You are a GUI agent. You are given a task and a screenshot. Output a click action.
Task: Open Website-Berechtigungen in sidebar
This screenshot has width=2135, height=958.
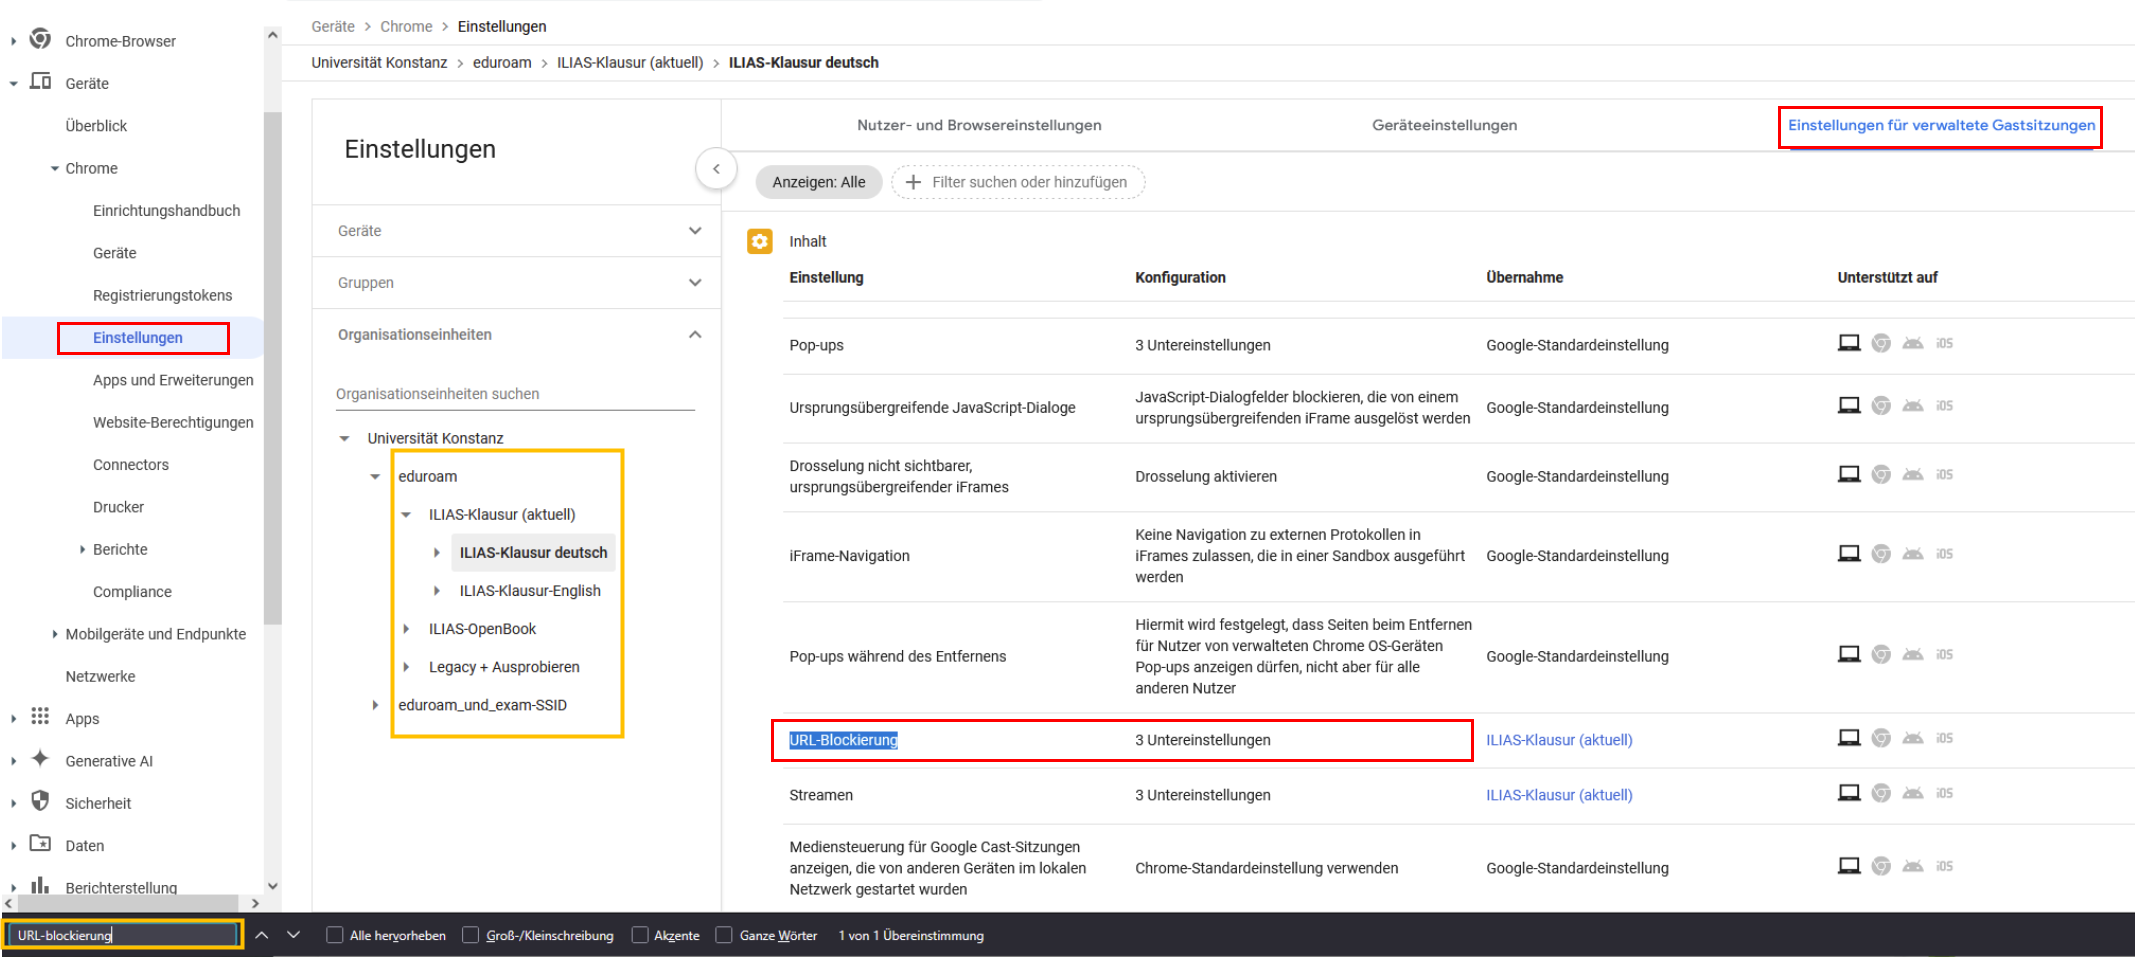click(173, 422)
